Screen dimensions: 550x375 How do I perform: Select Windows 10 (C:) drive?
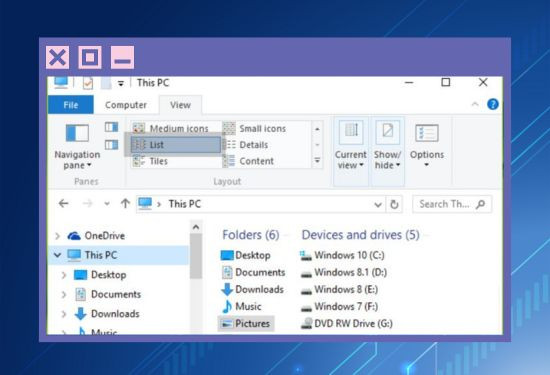[342, 255]
